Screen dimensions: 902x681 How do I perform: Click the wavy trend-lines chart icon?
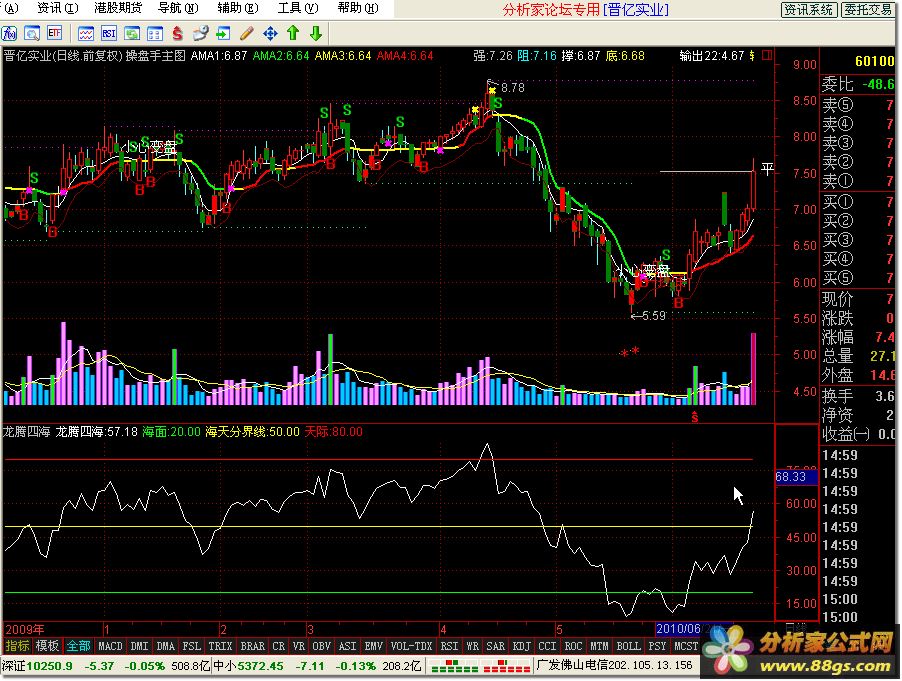tap(86, 34)
